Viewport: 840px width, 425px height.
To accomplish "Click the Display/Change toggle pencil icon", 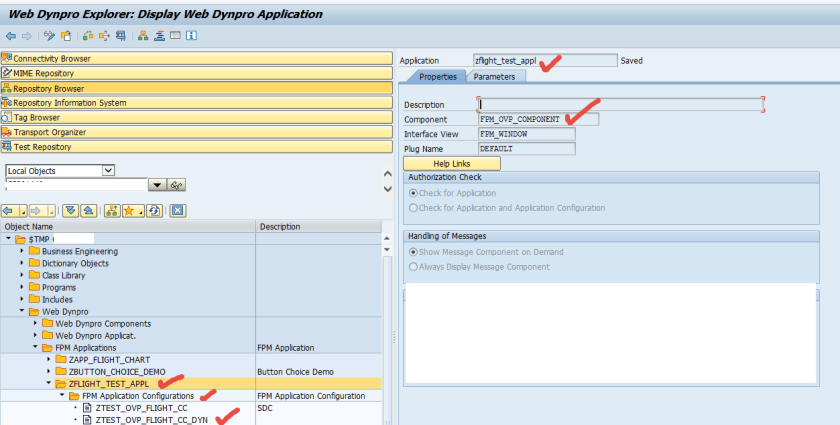I will [51, 36].
